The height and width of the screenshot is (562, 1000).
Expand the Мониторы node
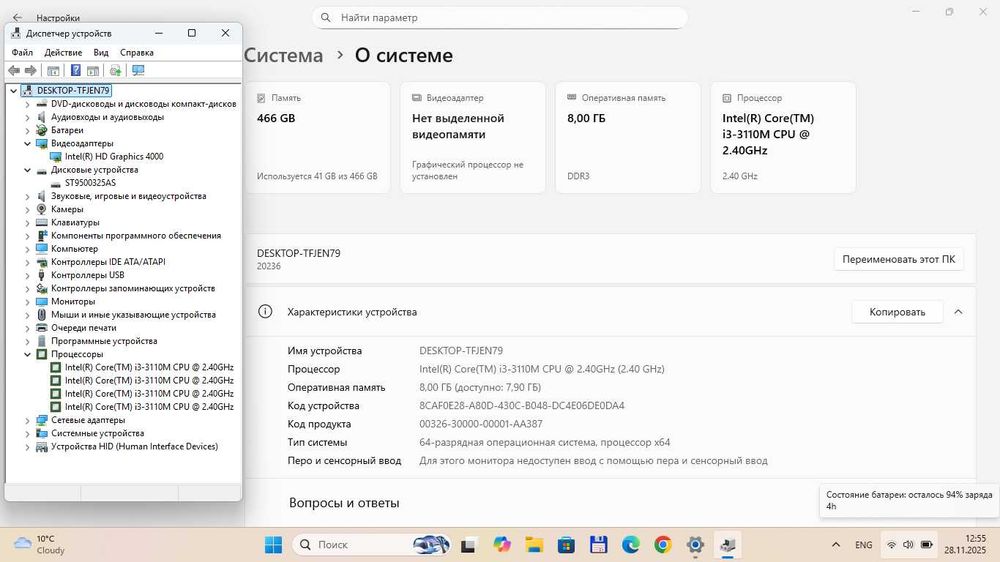coord(27,302)
